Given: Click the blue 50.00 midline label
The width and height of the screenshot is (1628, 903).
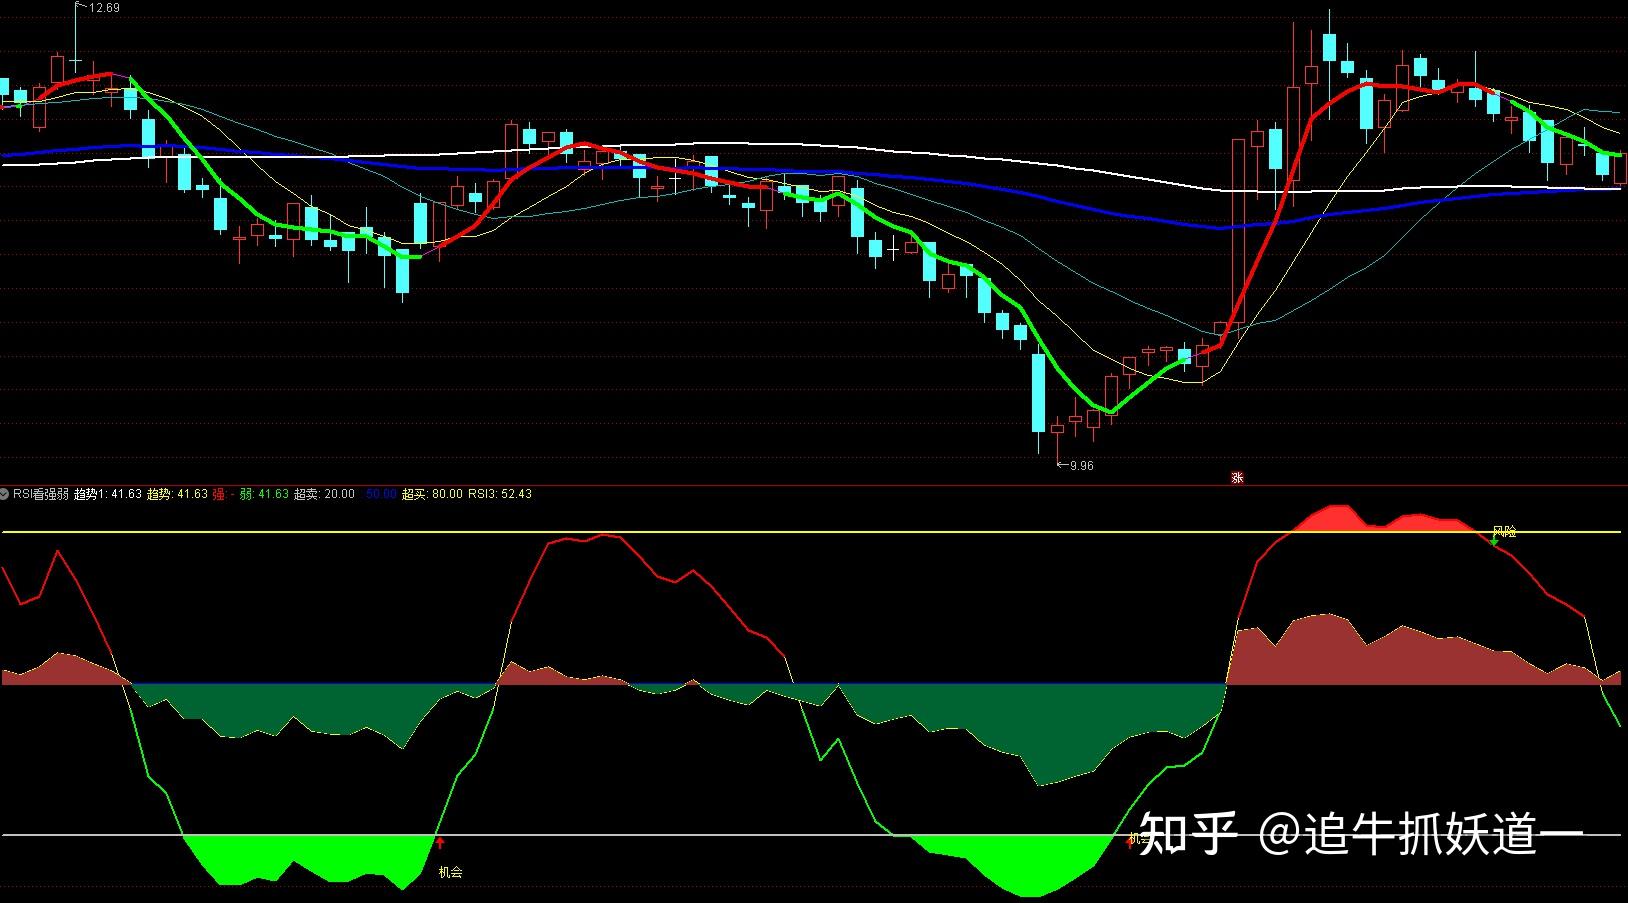Looking at the screenshot, I should point(381,494).
